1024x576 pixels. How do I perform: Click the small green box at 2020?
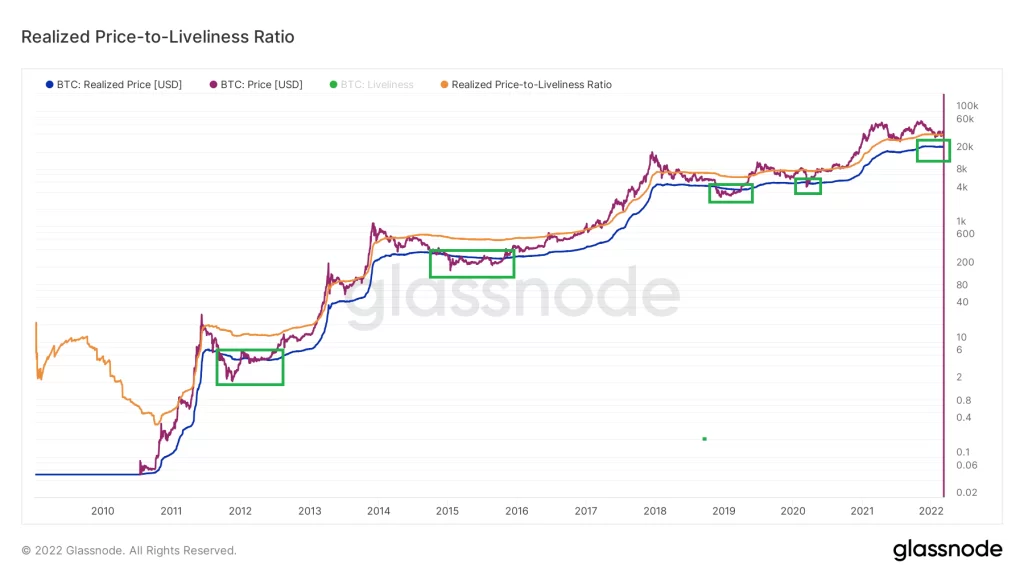pyautogui.click(x=808, y=186)
